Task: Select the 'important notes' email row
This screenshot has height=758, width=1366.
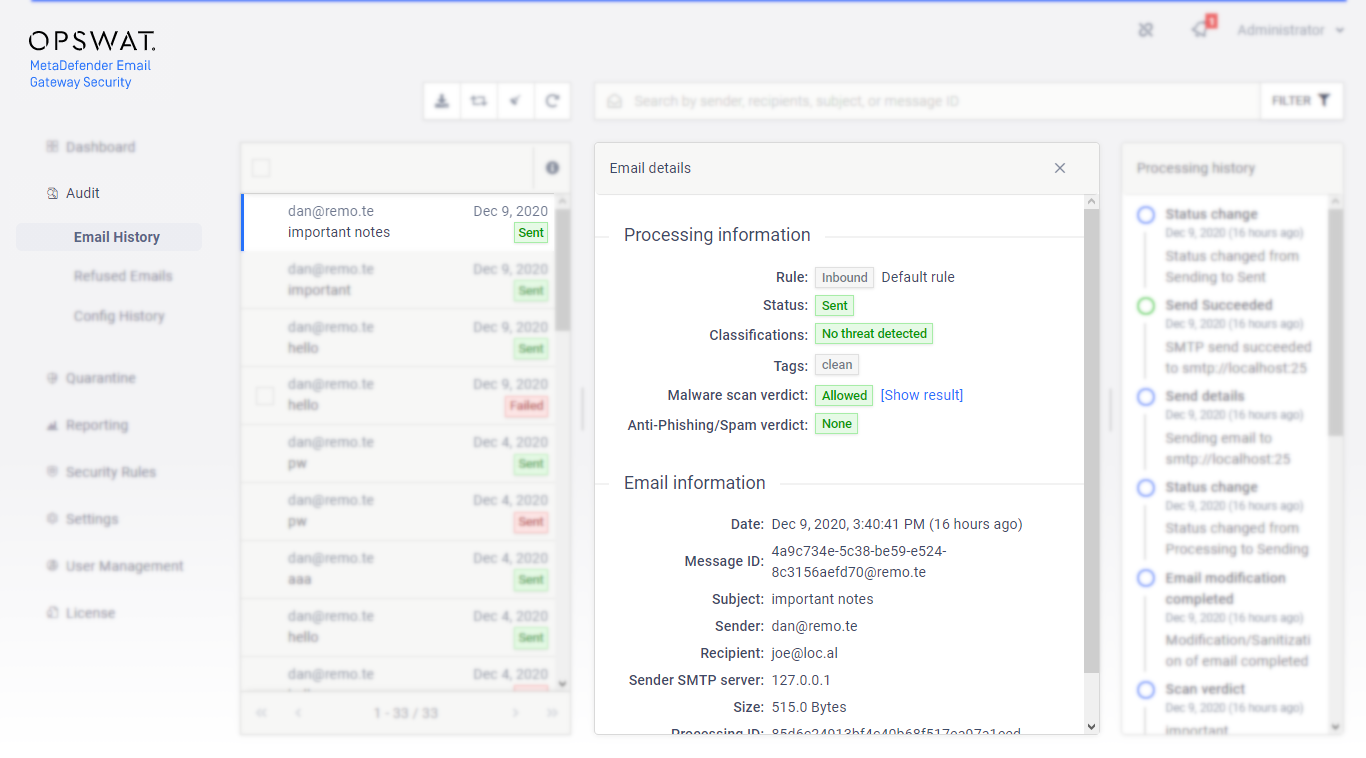Action: coord(398,222)
